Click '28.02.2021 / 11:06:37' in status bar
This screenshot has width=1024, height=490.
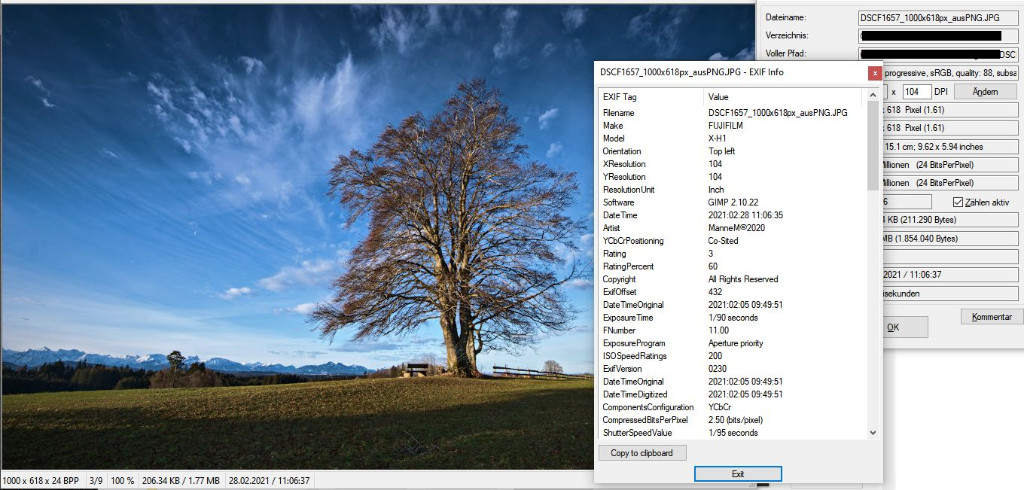coord(269,481)
